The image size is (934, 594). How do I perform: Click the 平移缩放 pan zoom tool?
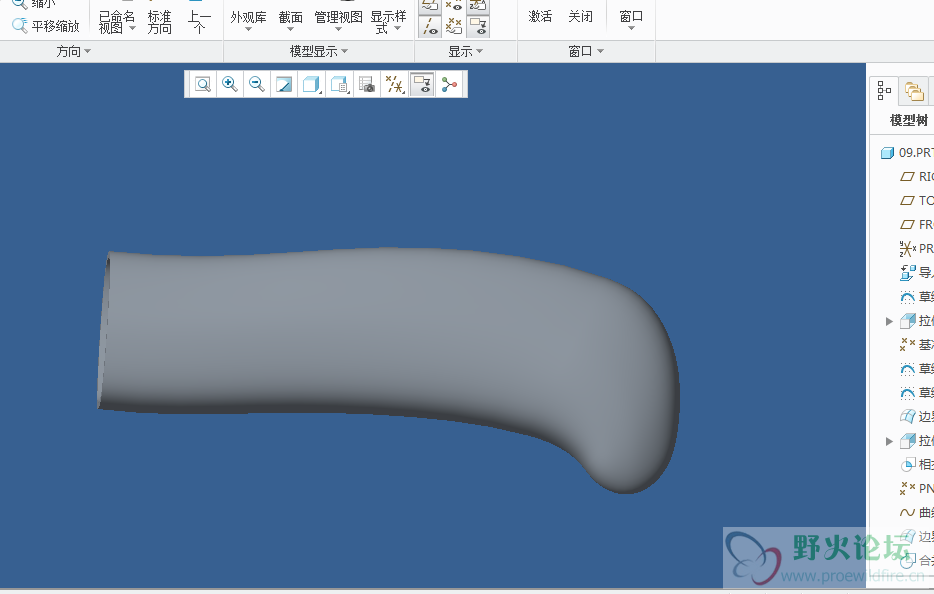pyautogui.click(x=46, y=26)
